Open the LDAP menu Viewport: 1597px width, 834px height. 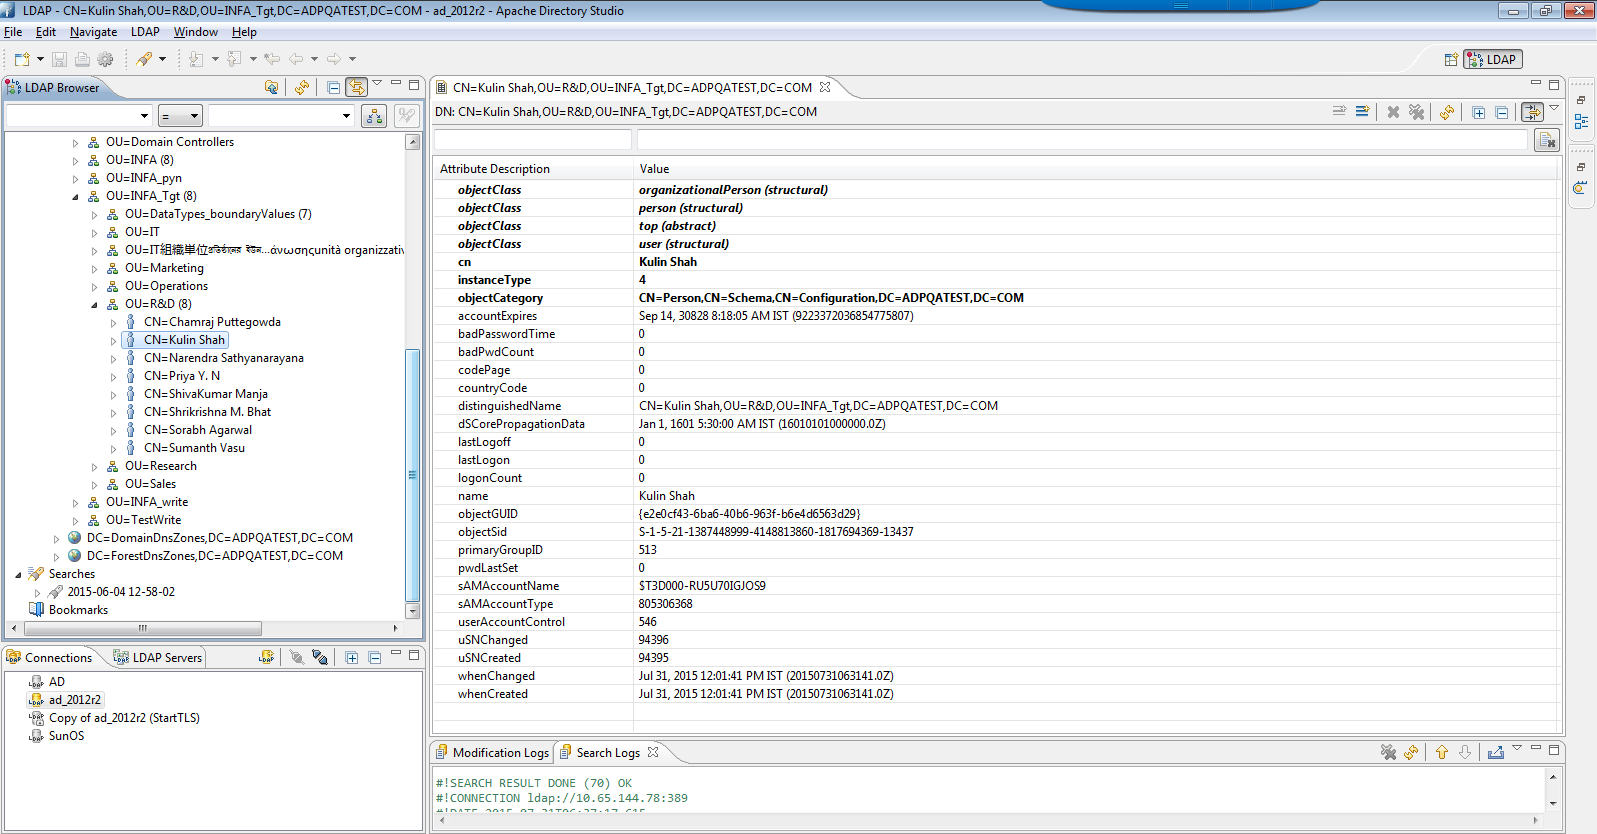pos(145,32)
